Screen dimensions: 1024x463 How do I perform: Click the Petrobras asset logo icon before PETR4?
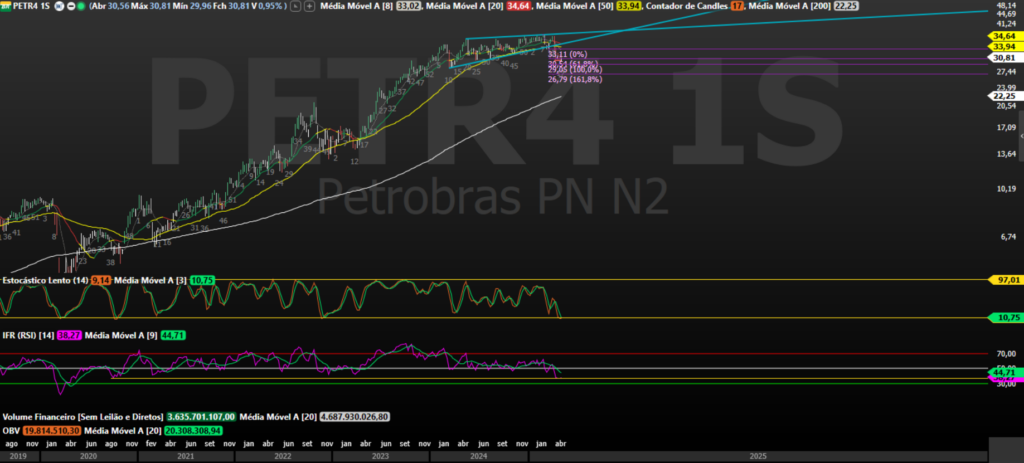pyautogui.click(x=6, y=5)
